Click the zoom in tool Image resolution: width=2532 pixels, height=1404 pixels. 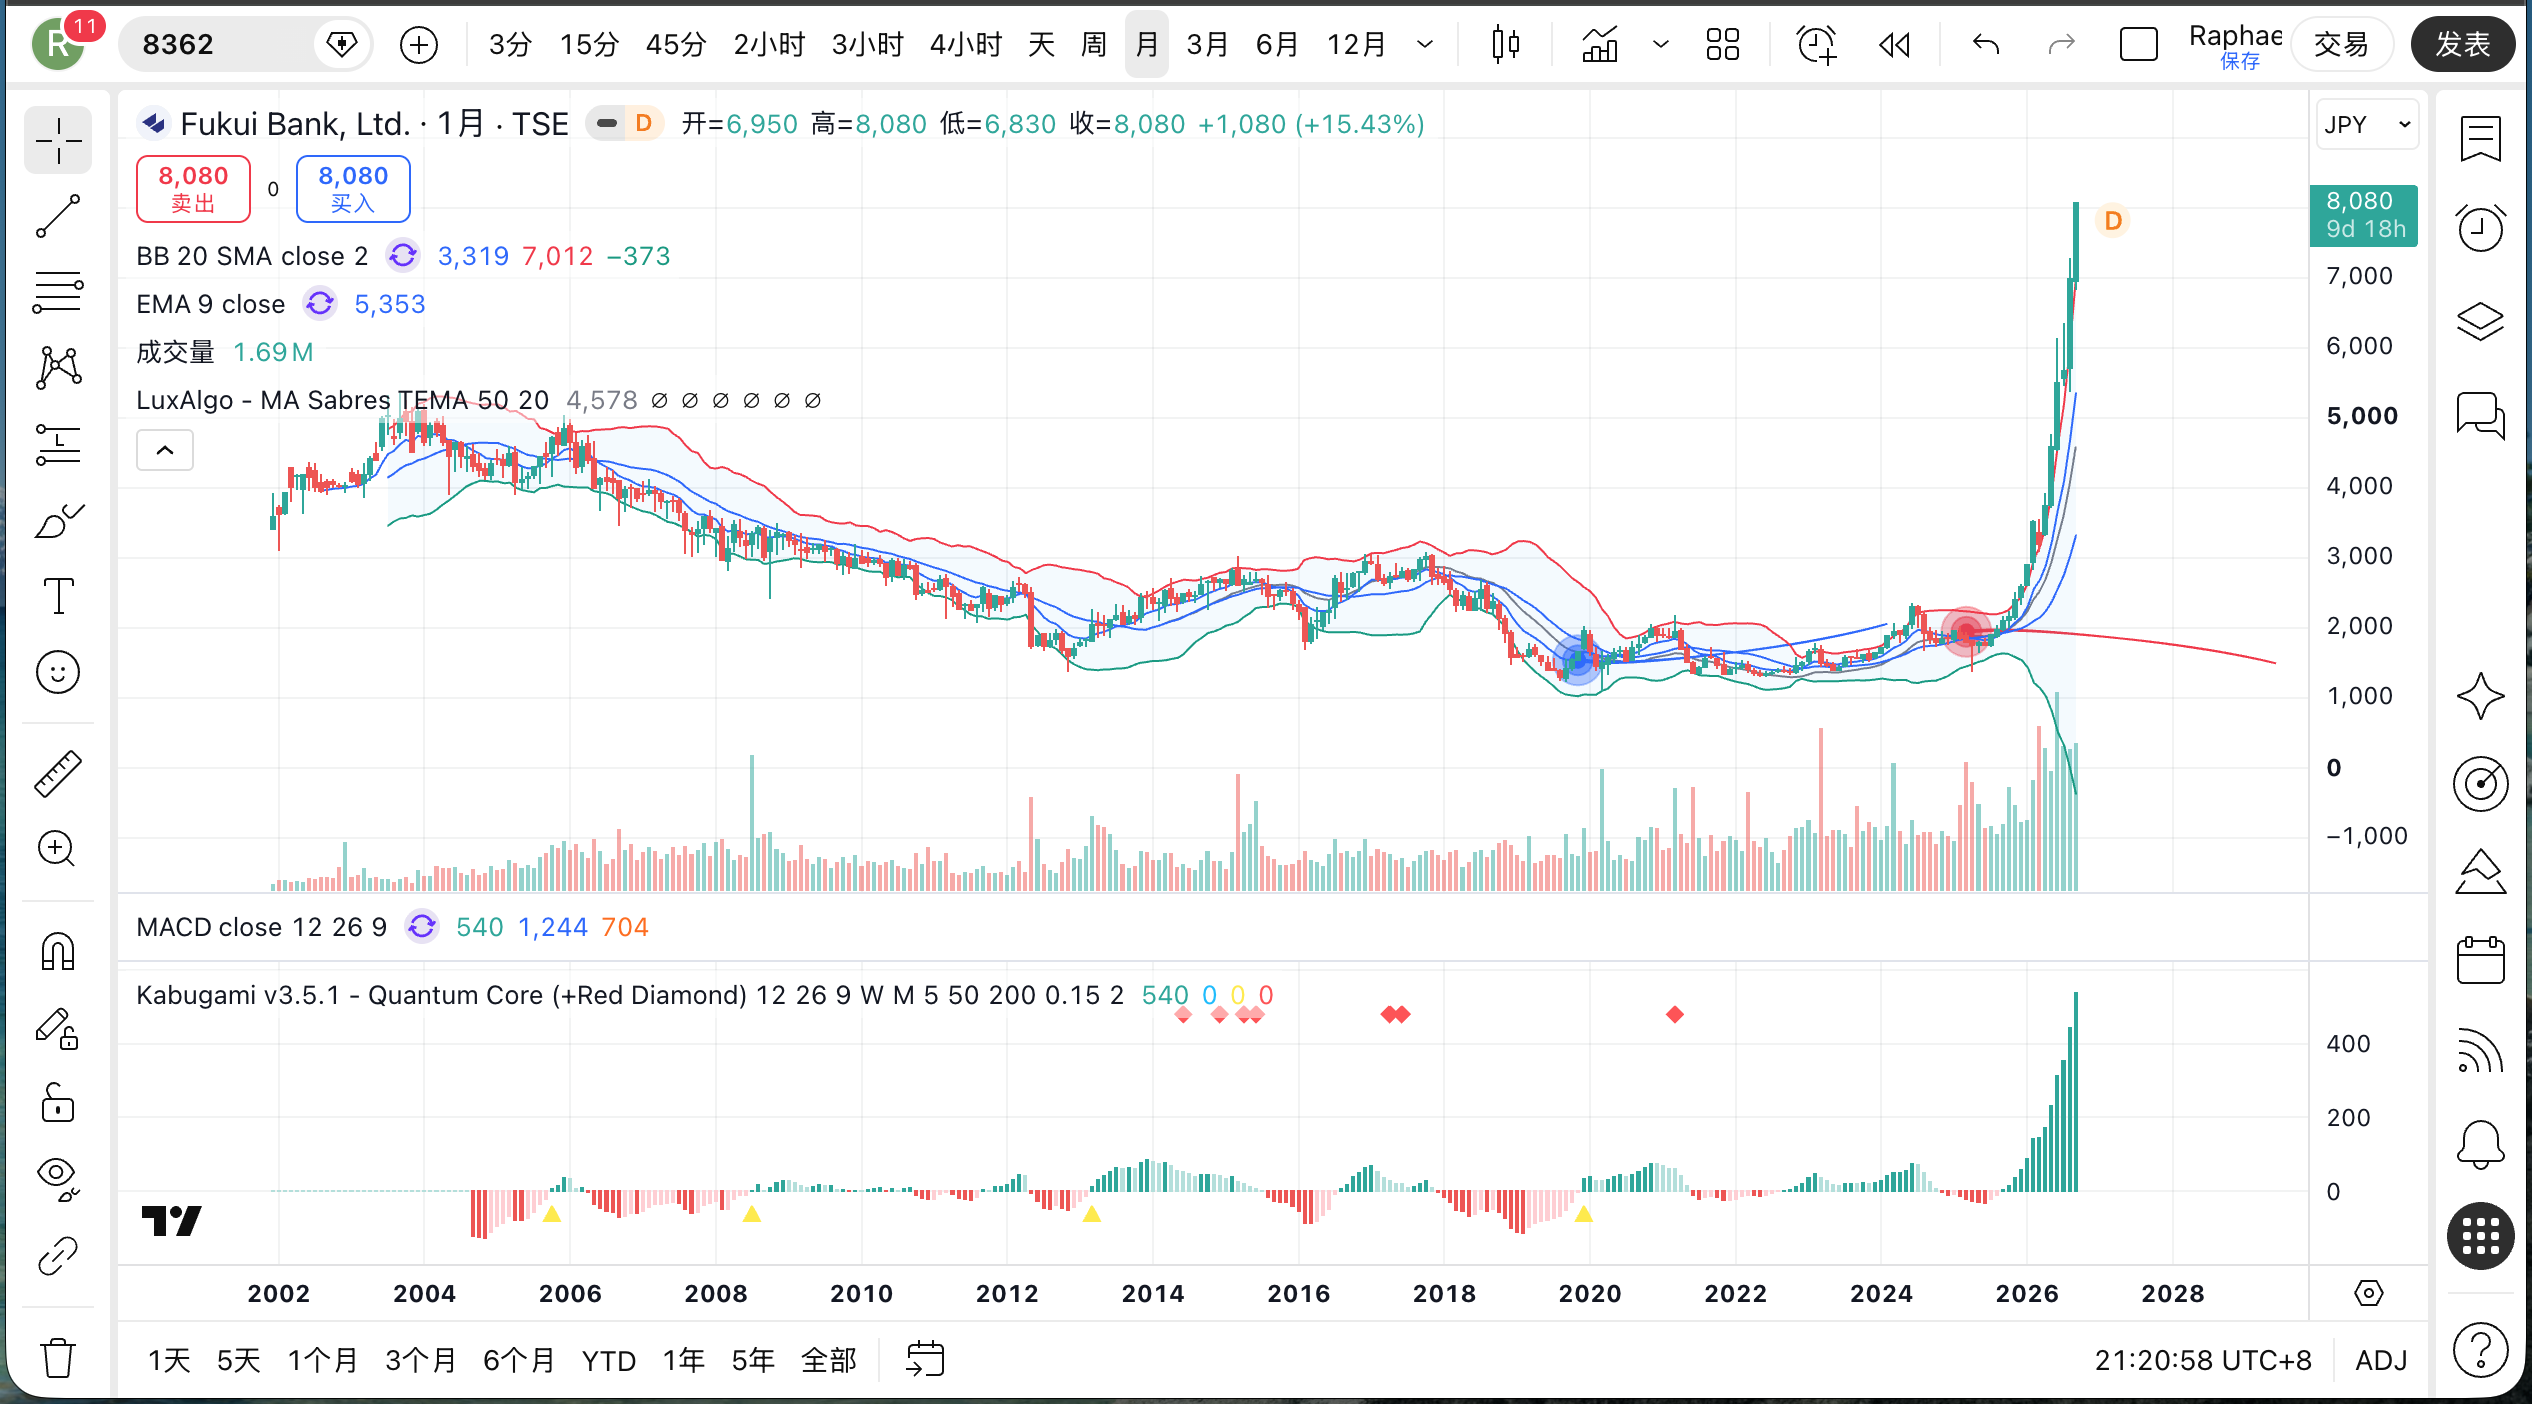tap(58, 849)
